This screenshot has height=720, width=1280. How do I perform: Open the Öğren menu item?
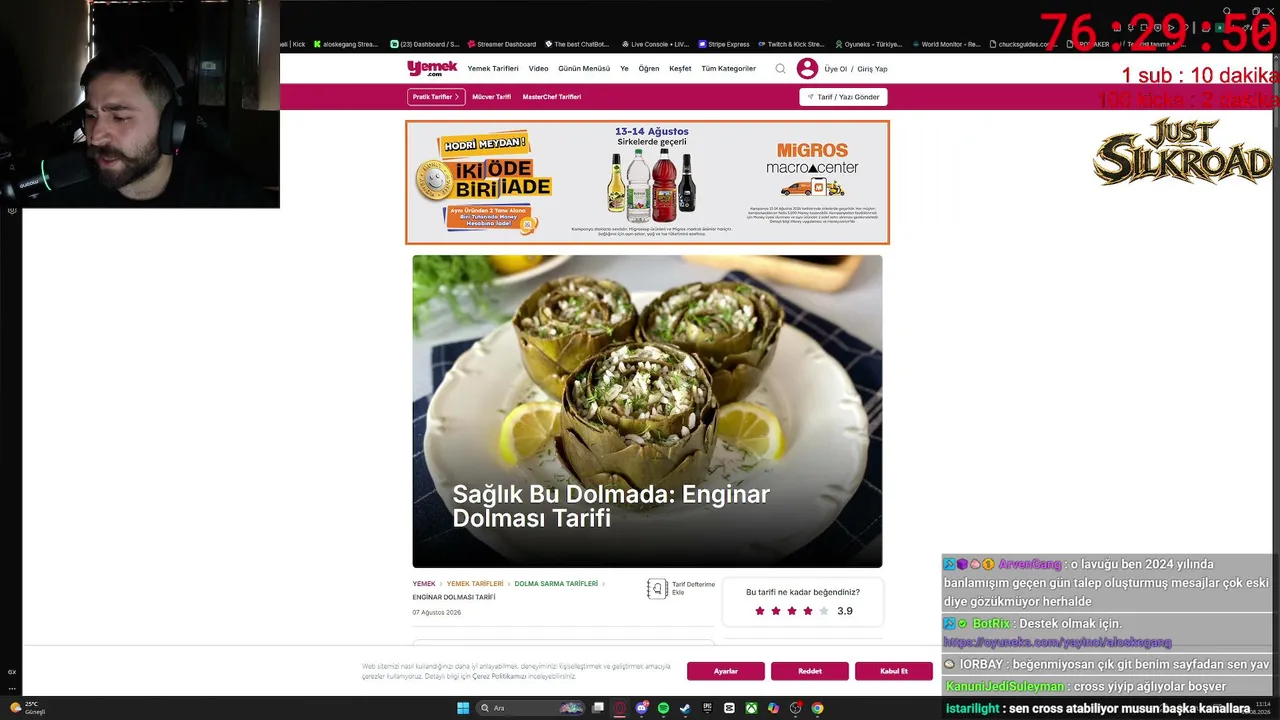coord(649,69)
